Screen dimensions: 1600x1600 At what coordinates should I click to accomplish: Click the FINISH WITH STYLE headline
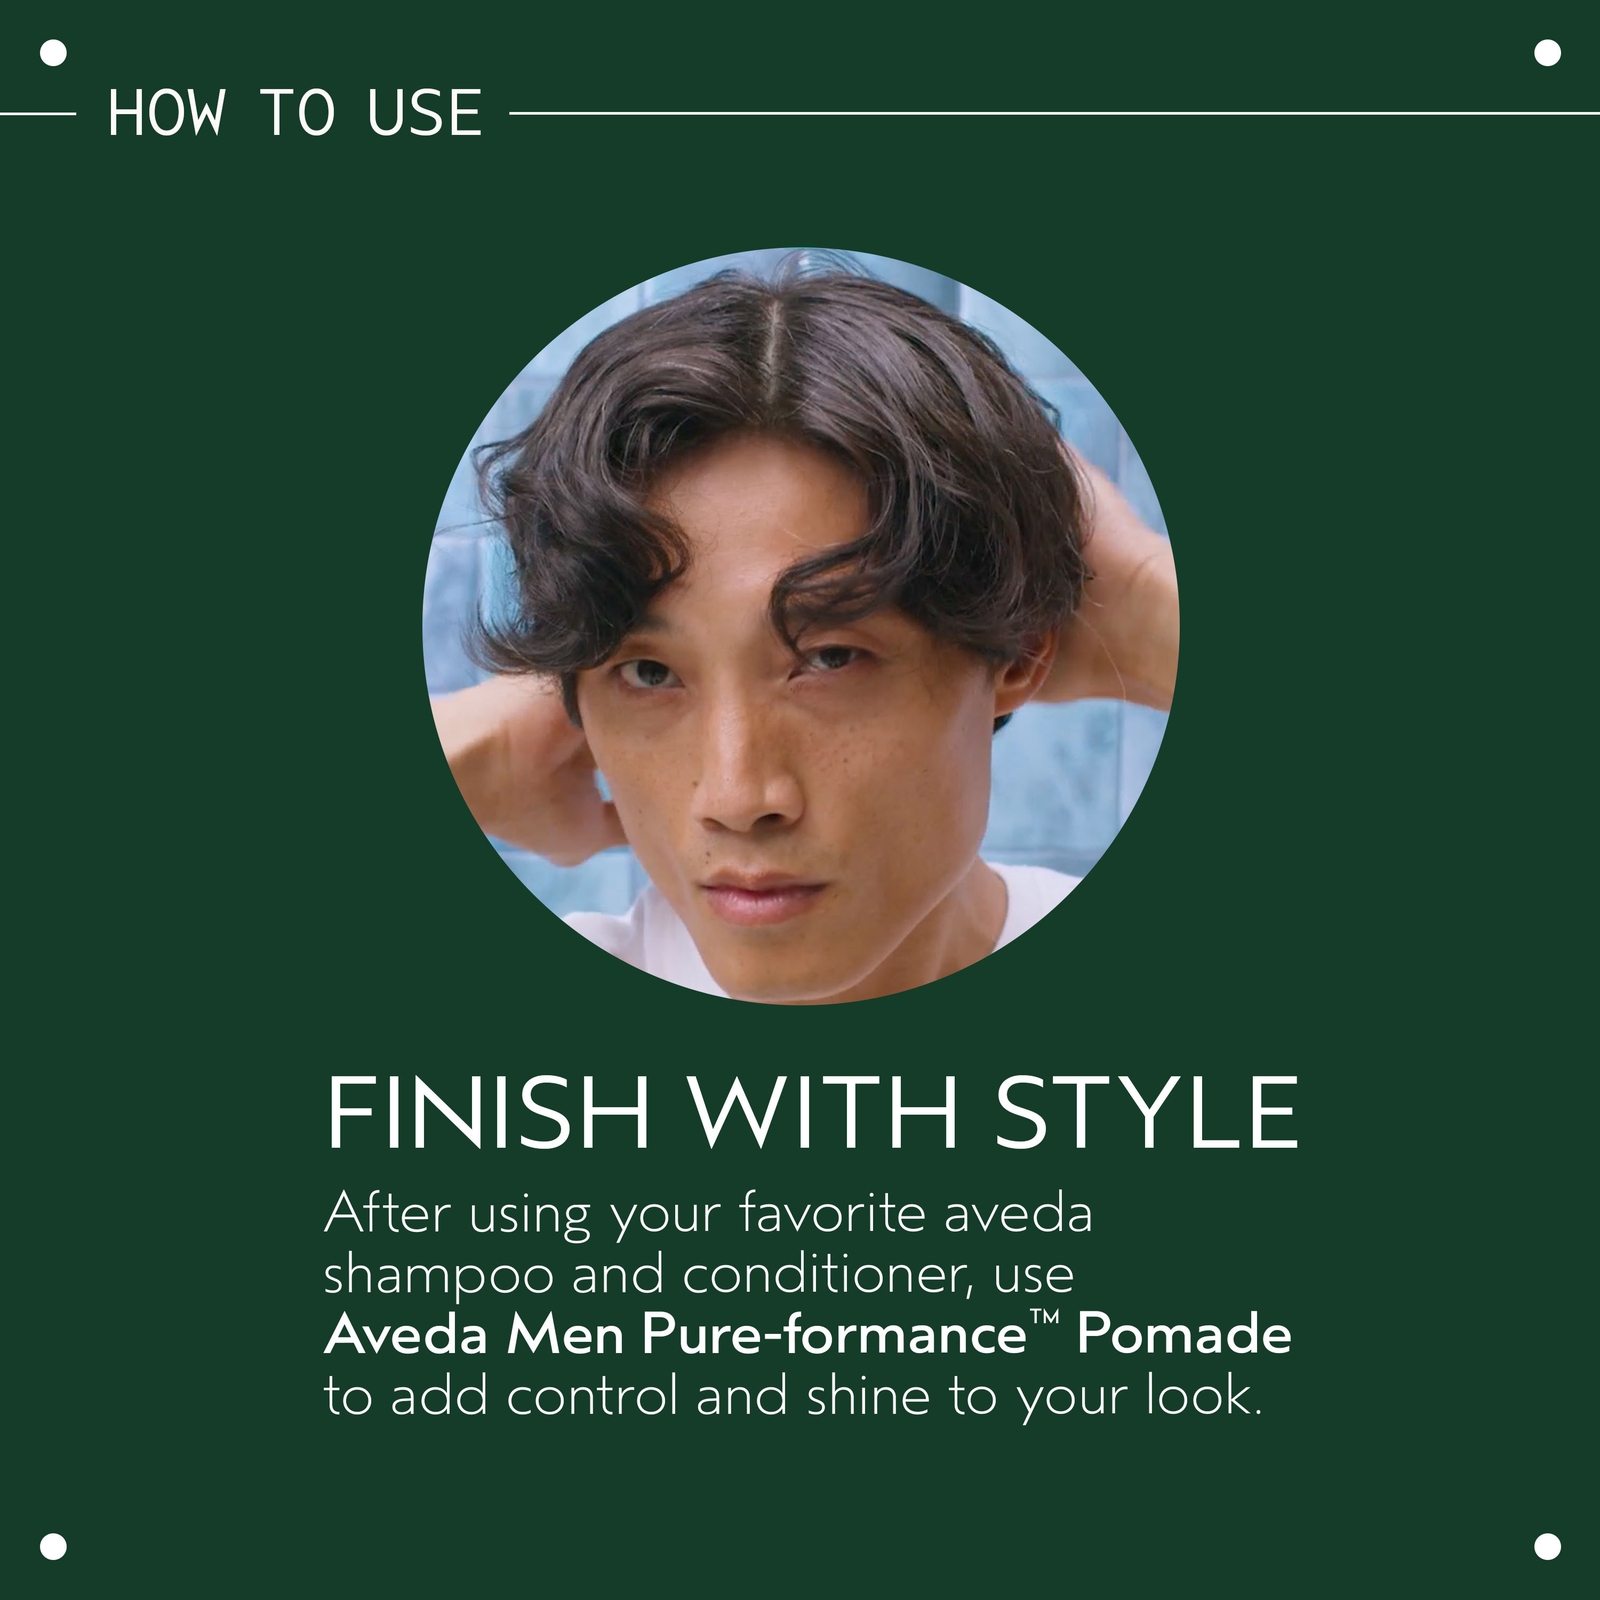coord(812,1112)
